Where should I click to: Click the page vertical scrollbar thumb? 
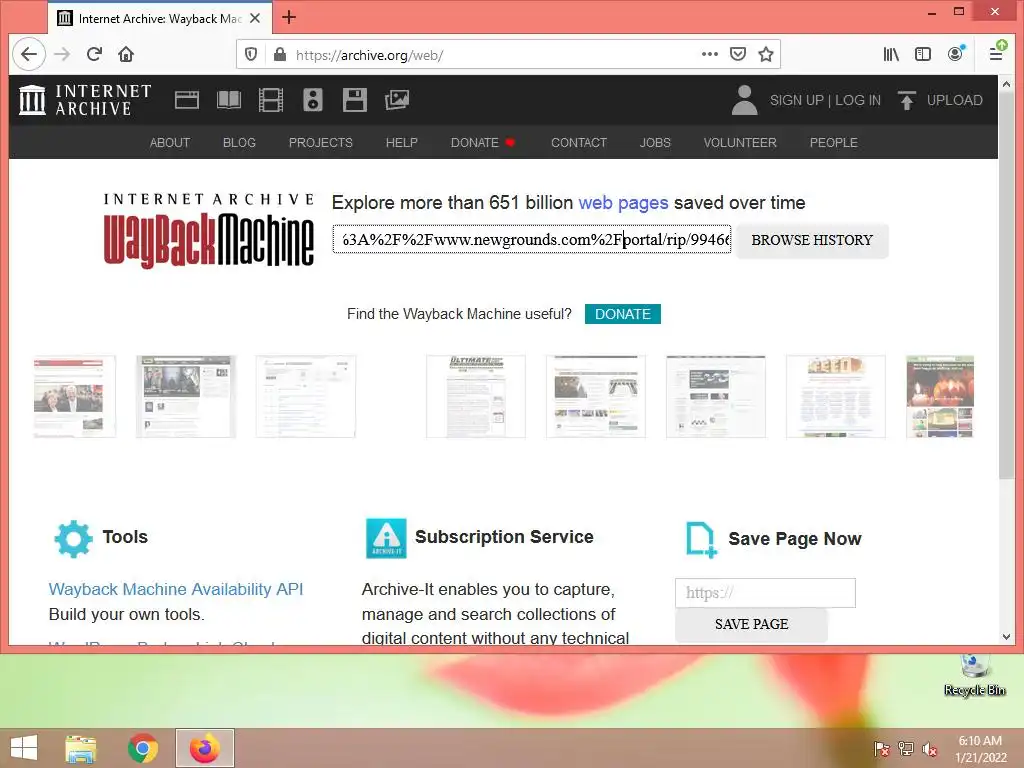1006,287
